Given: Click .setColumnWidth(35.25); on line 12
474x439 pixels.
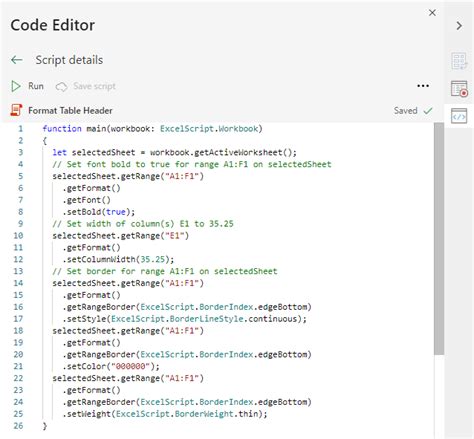Looking at the screenshot, I should pyautogui.click(x=118, y=259).
